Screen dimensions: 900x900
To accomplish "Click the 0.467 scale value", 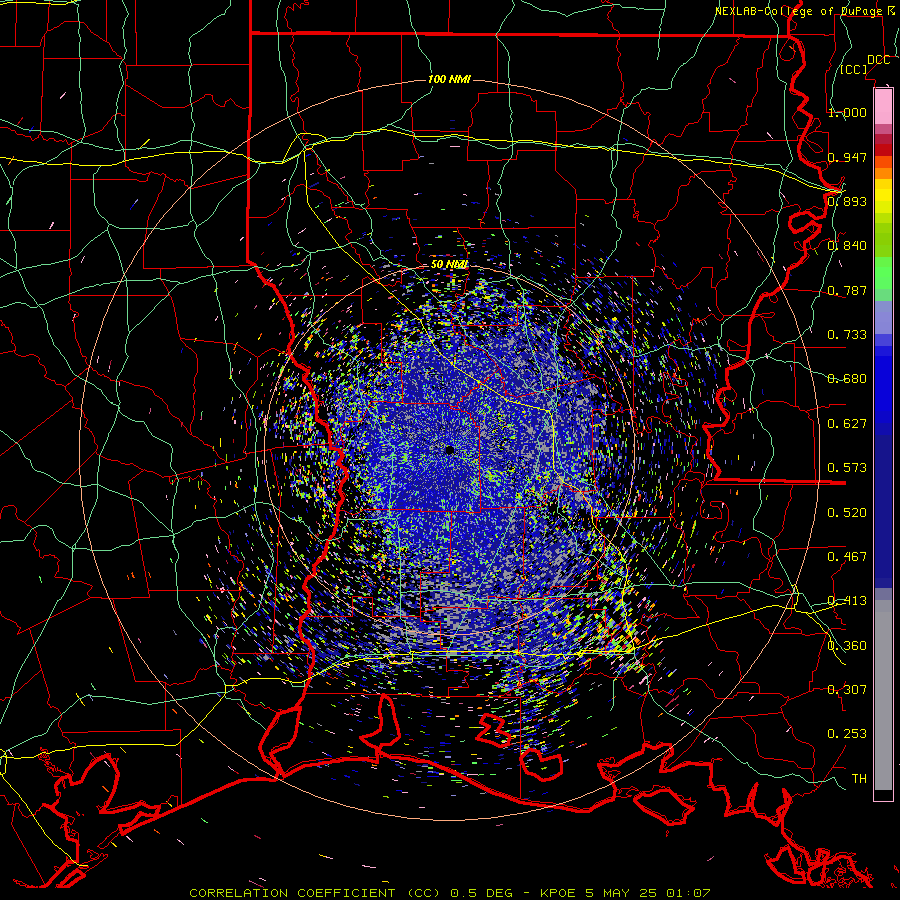I will [x=847, y=557].
